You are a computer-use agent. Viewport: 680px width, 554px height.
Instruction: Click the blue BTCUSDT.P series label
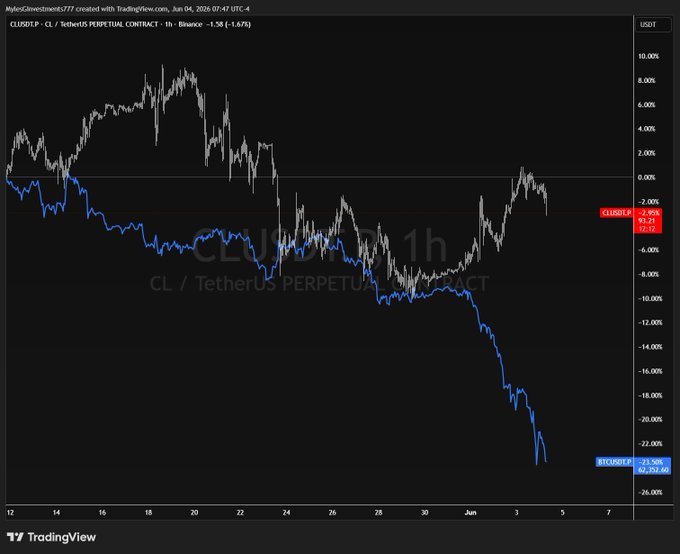(615, 462)
